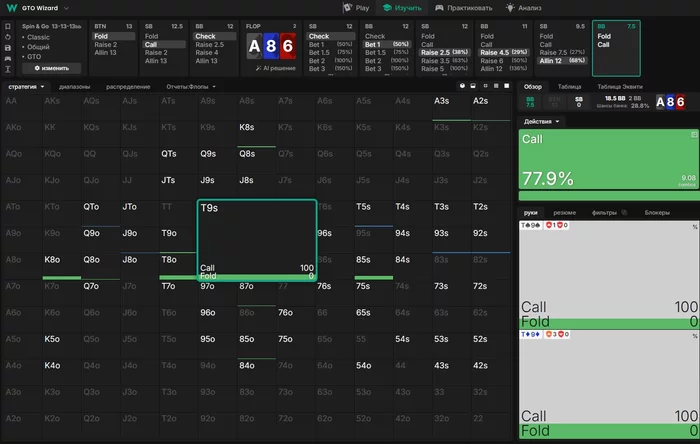The image size is (700, 444).
Task: Switch to the Блокеры tab
Action: (657, 213)
